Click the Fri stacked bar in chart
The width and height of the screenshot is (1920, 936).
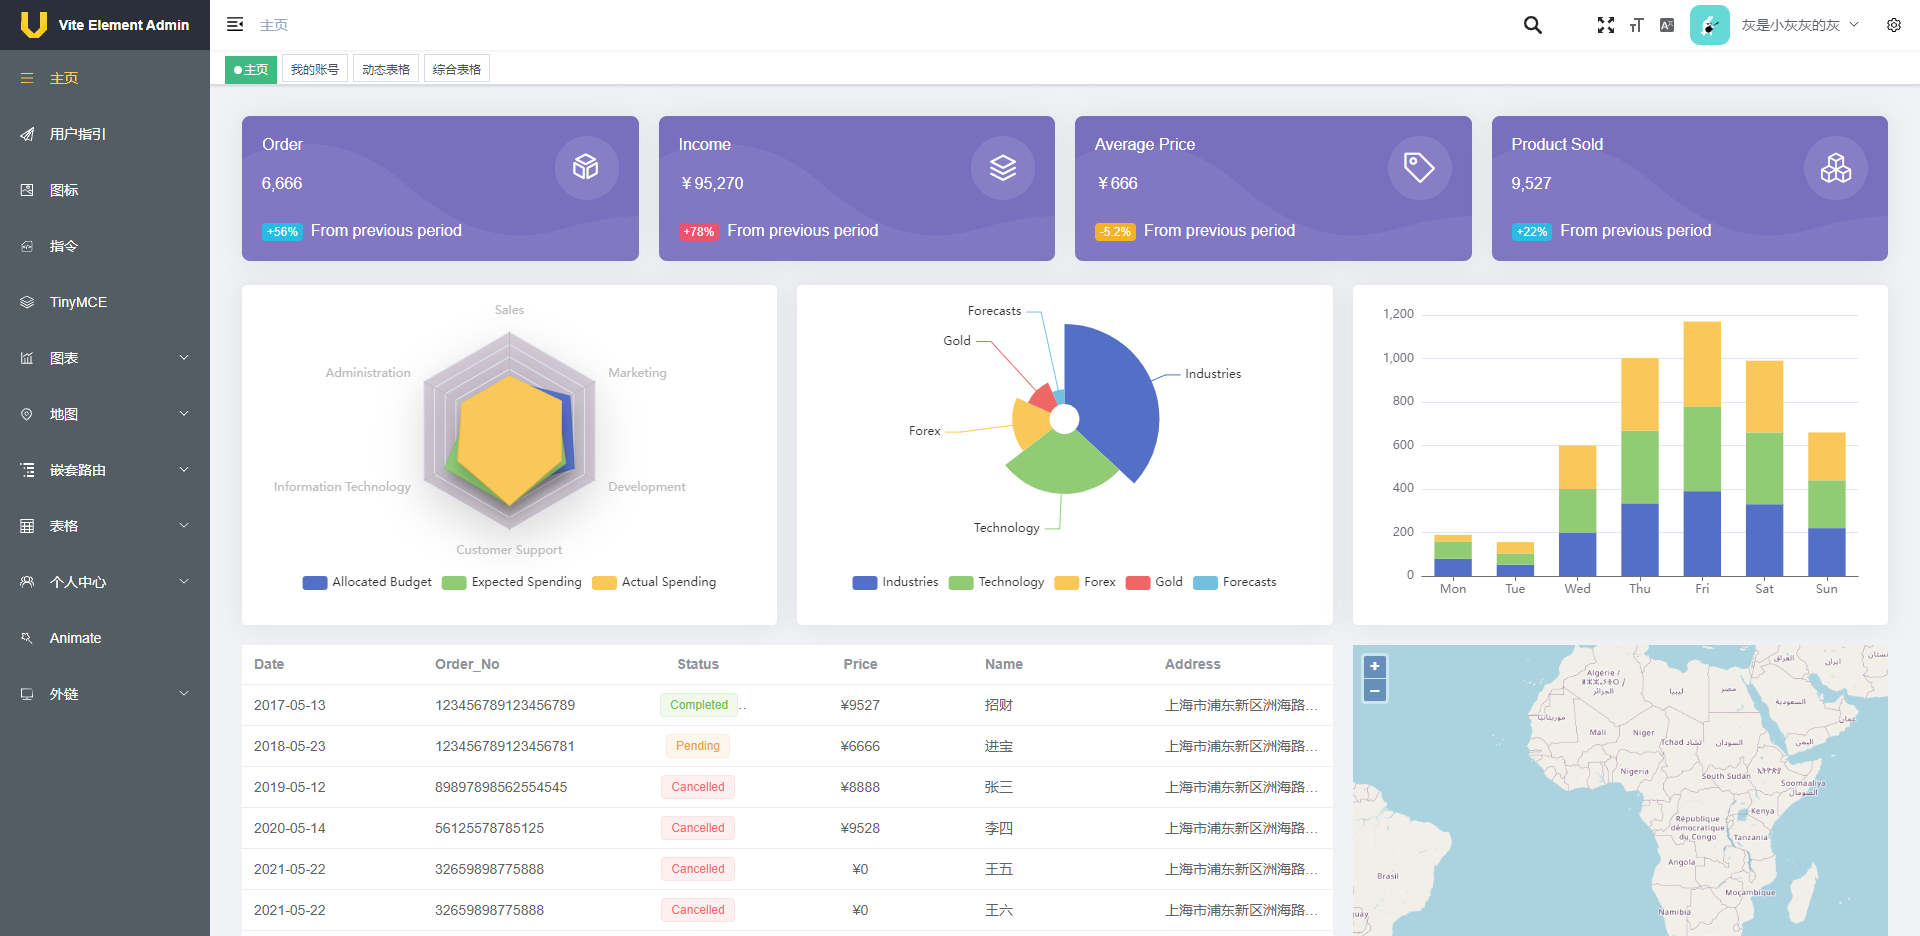[1702, 448]
